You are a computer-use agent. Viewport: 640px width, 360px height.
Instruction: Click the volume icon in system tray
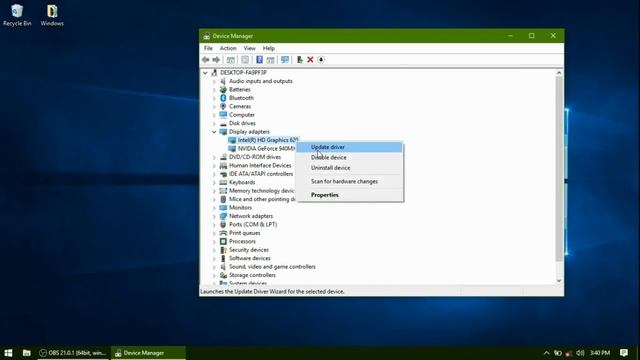[x=580, y=353]
